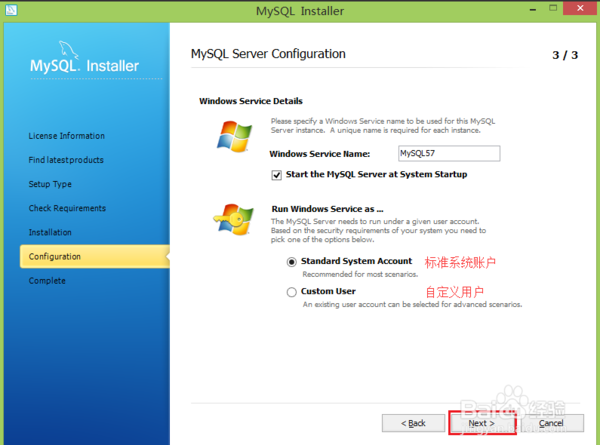Click the Windows Service Name input field
The height and width of the screenshot is (445, 600).
click(x=449, y=153)
